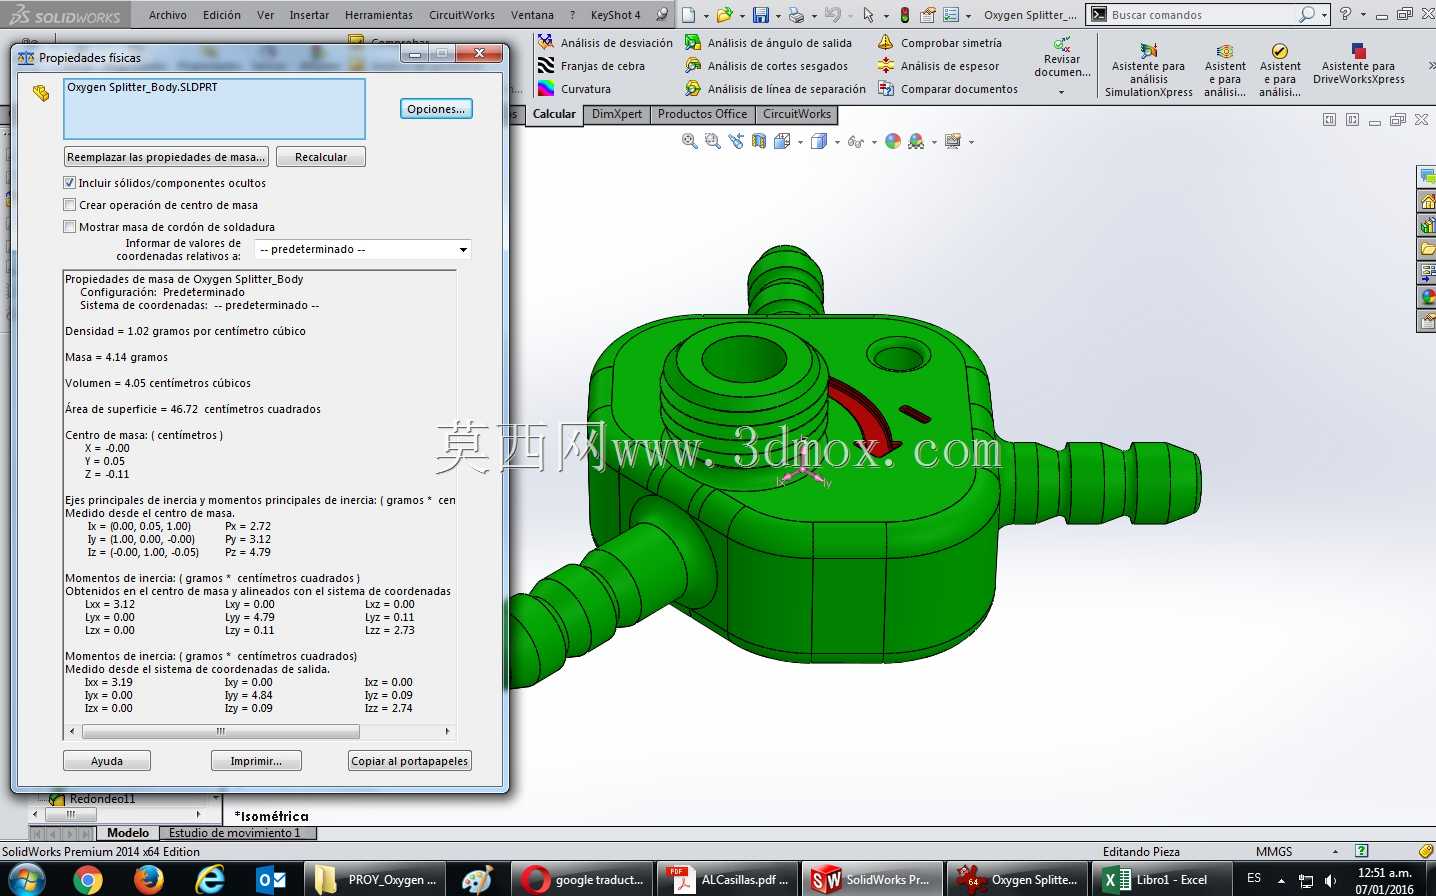Click the Apply Scene icon

coord(916,141)
